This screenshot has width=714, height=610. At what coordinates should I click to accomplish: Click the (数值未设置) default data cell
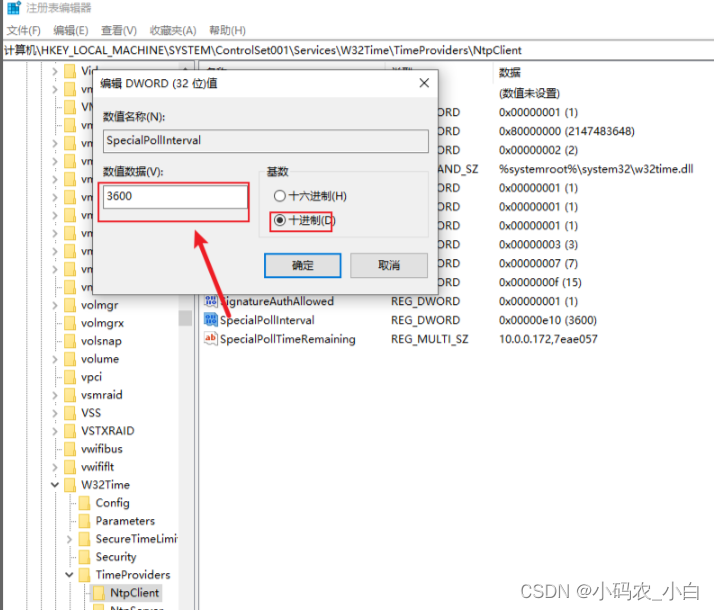529,93
